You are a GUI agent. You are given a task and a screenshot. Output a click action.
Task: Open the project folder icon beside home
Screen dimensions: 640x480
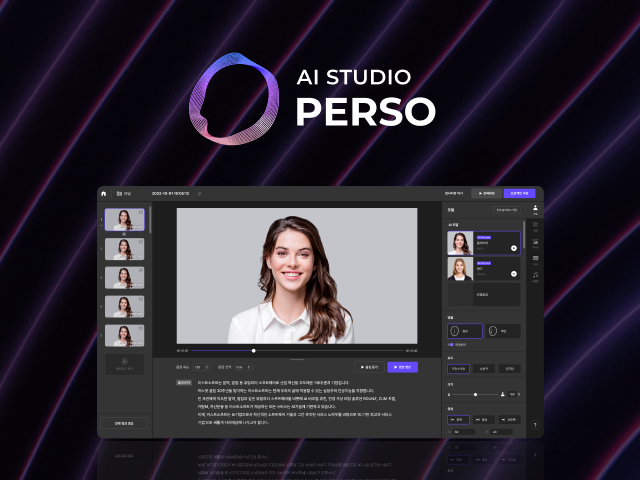119,193
